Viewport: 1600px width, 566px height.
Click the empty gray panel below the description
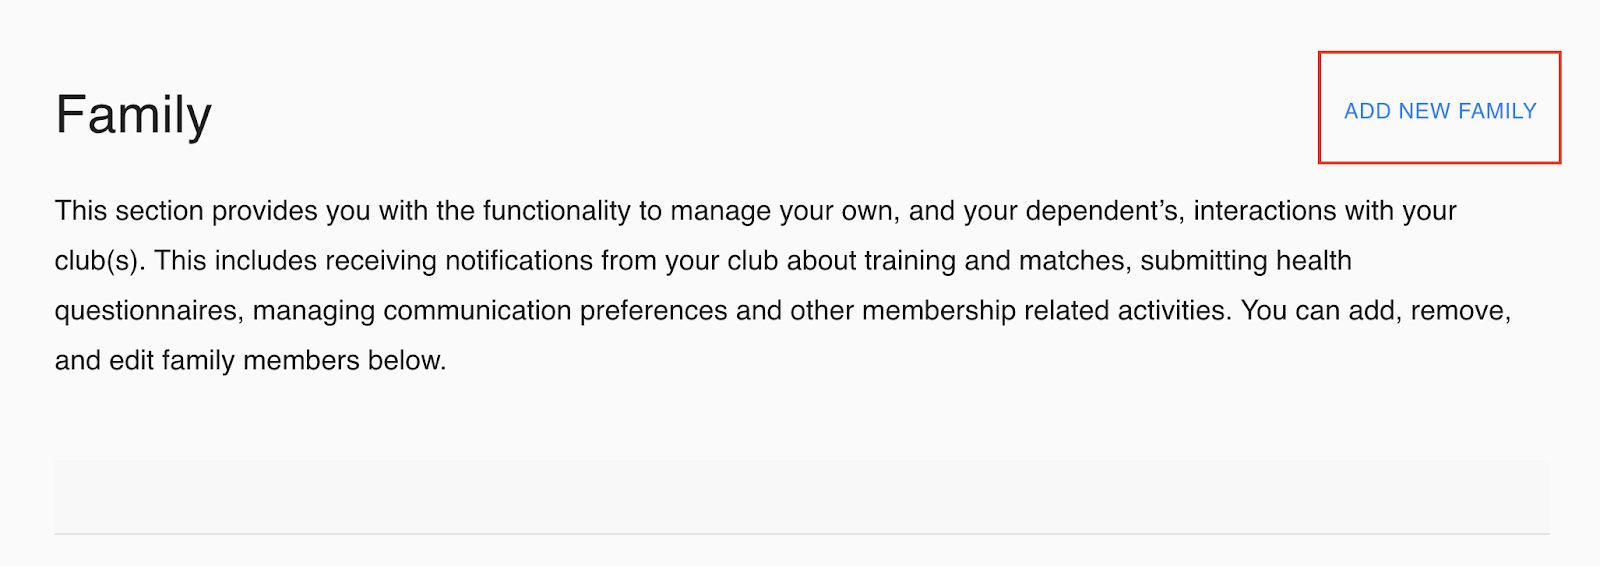802,496
